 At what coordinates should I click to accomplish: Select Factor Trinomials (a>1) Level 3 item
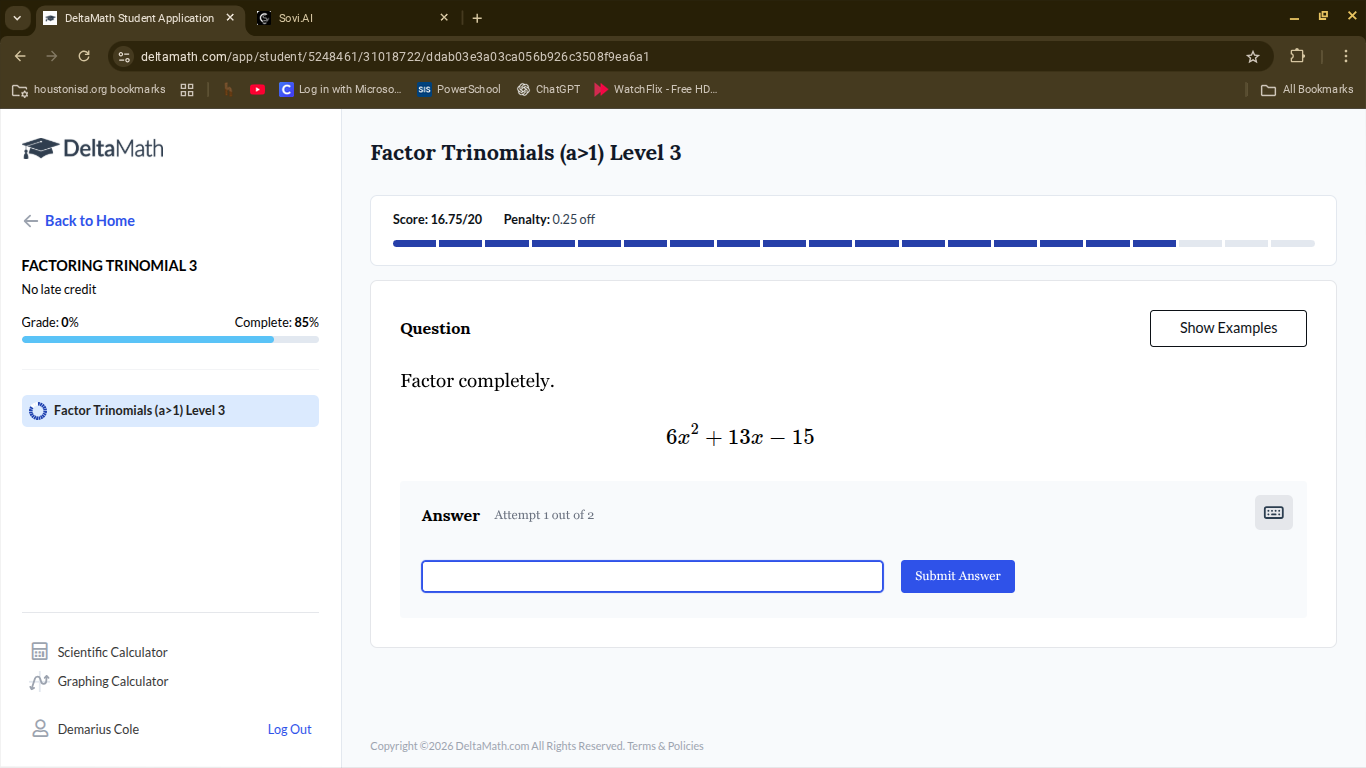pyautogui.click(x=170, y=411)
